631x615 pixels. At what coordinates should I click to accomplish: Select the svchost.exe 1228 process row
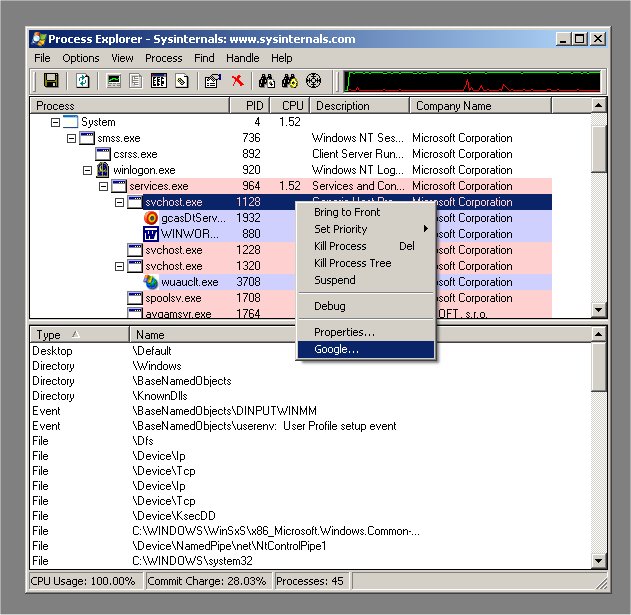click(291, 250)
